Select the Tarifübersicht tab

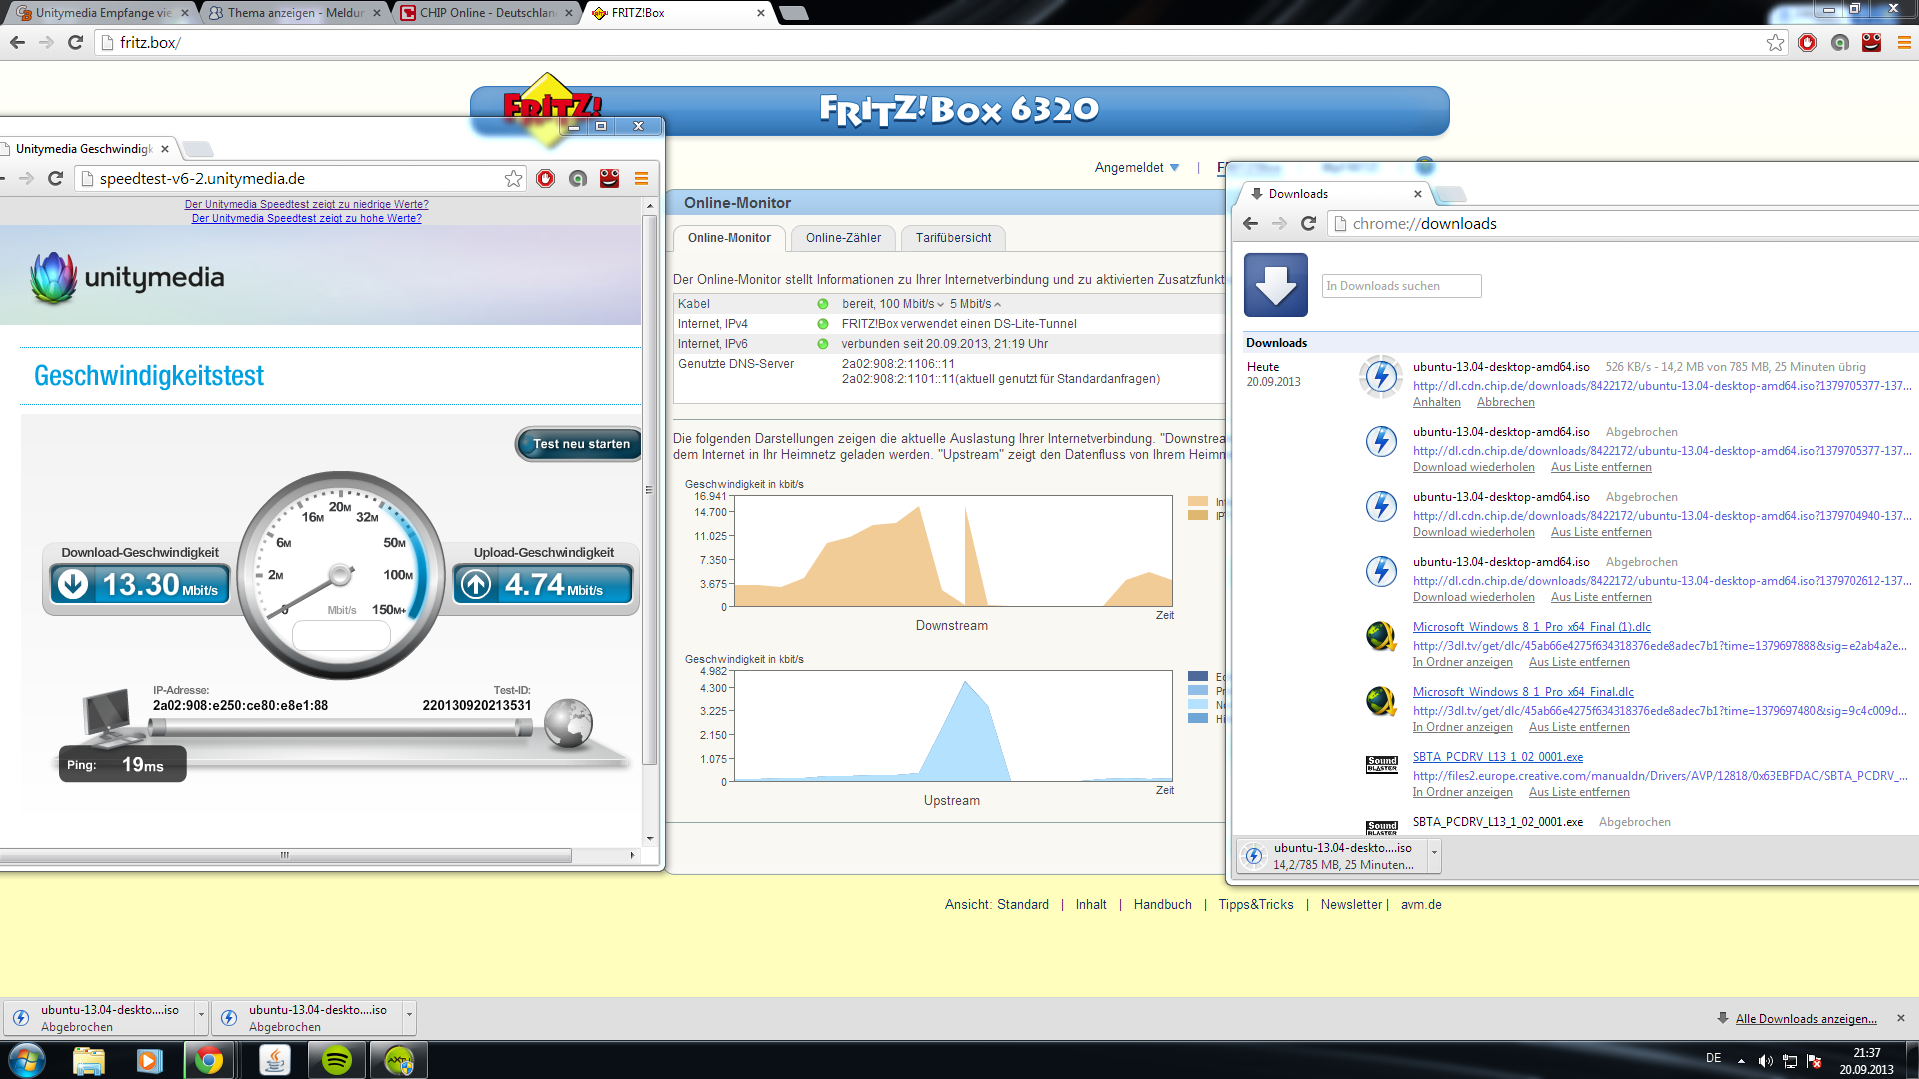tap(953, 238)
